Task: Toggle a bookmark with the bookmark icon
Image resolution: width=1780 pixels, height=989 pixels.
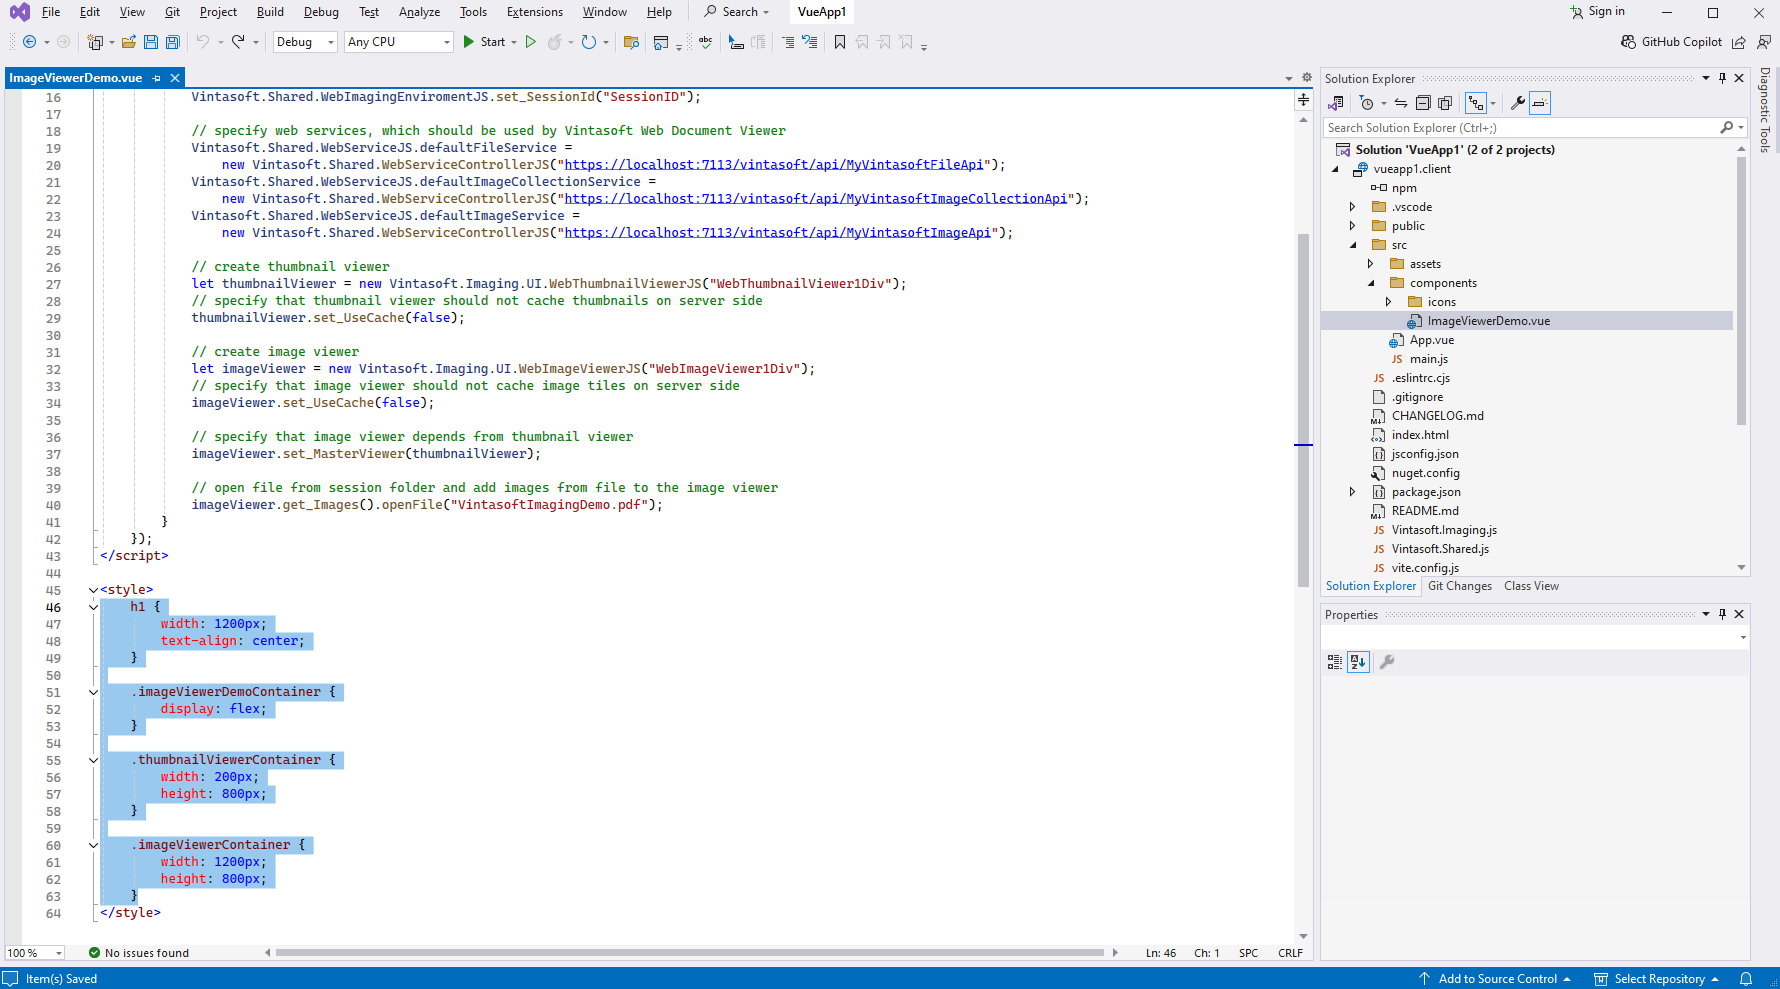Action: 840,42
